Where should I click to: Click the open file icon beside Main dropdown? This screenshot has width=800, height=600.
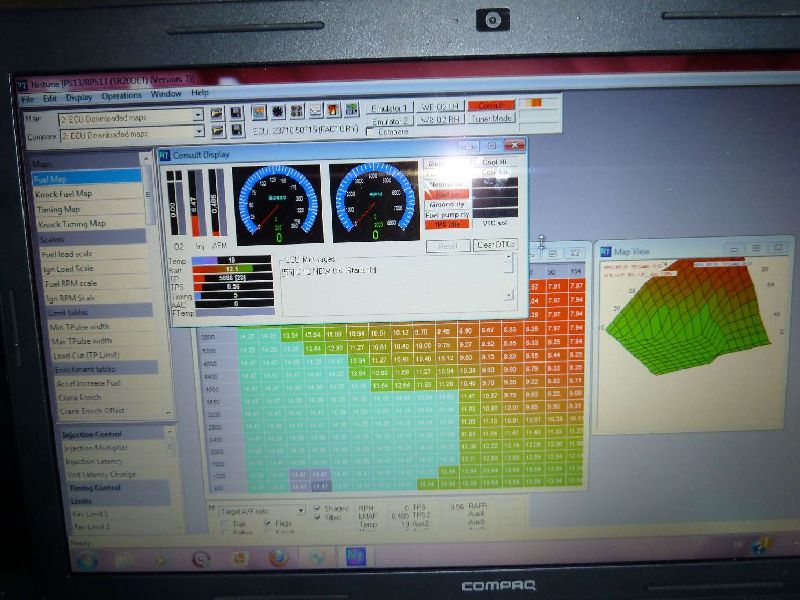pyautogui.click(x=217, y=115)
